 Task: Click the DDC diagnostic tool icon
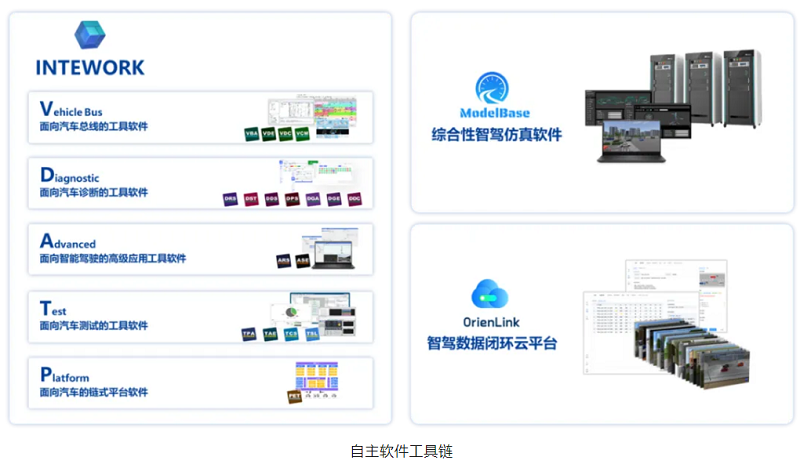coord(355,199)
